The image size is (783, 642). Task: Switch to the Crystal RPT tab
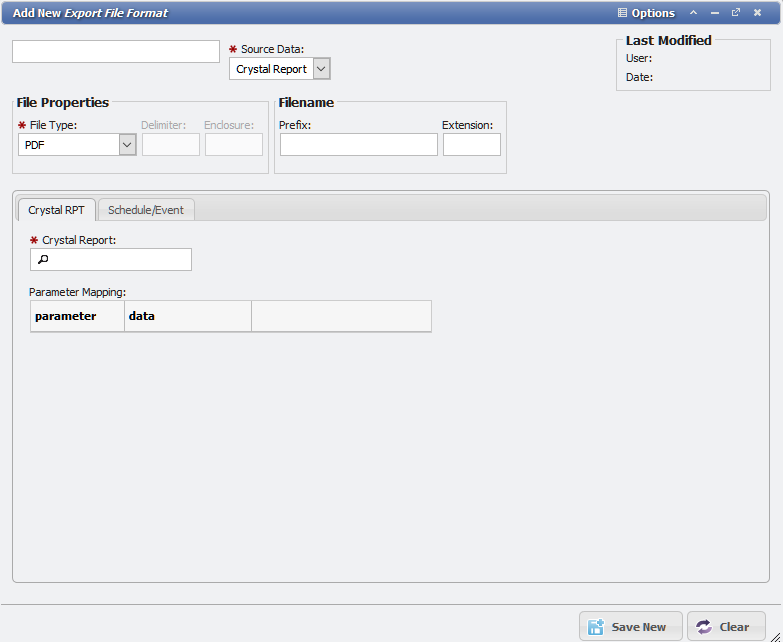pyautogui.click(x=56, y=210)
